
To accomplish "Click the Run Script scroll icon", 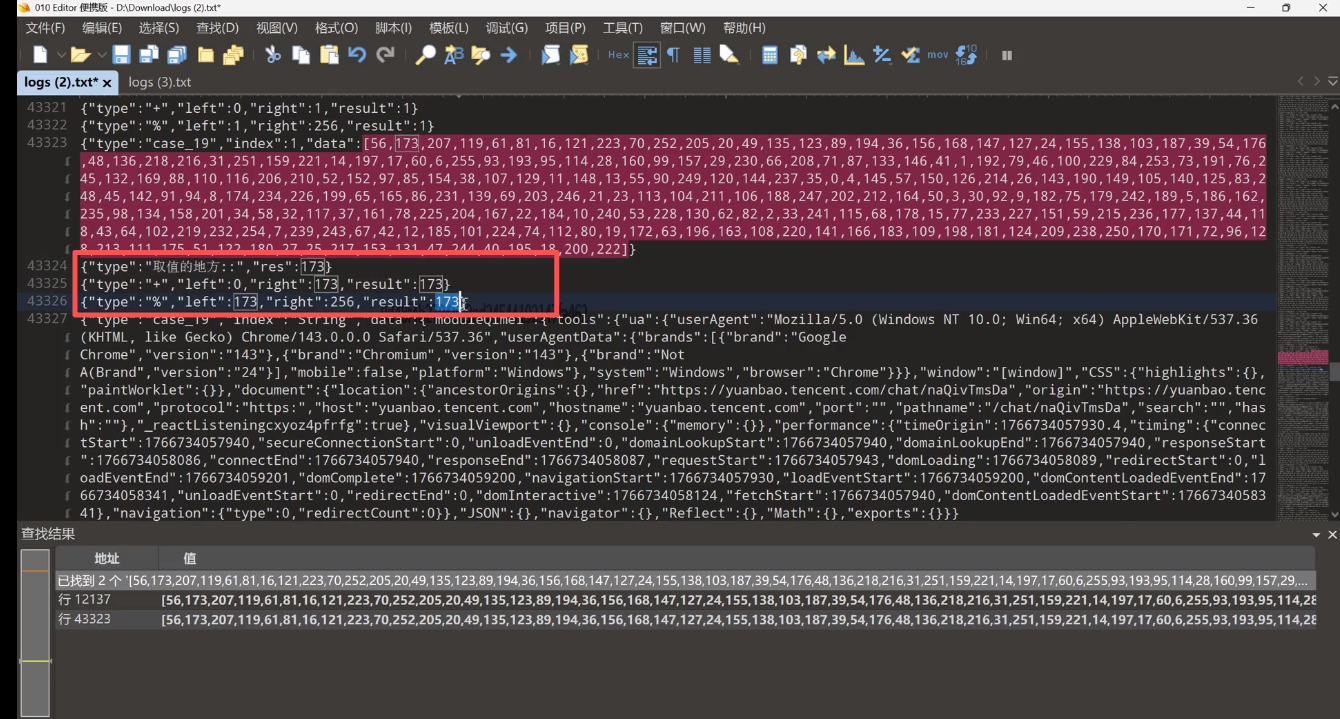I will click(x=550, y=55).
